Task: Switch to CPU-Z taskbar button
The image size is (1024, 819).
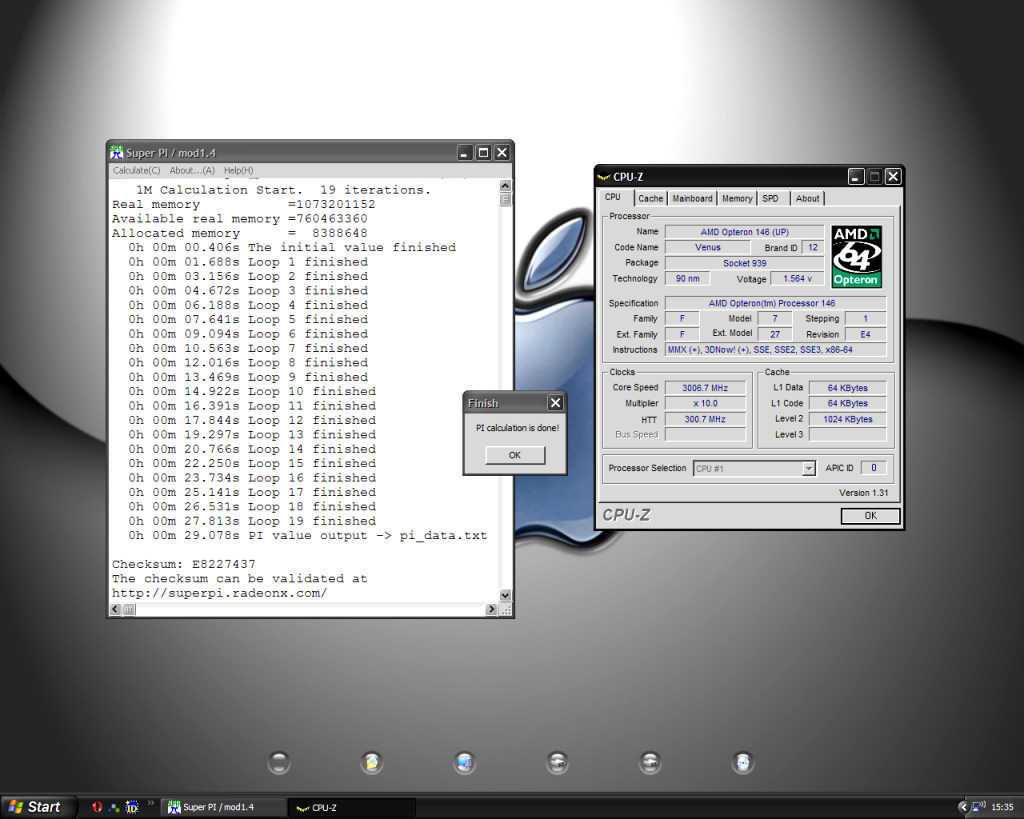Action: coord(353,807)
